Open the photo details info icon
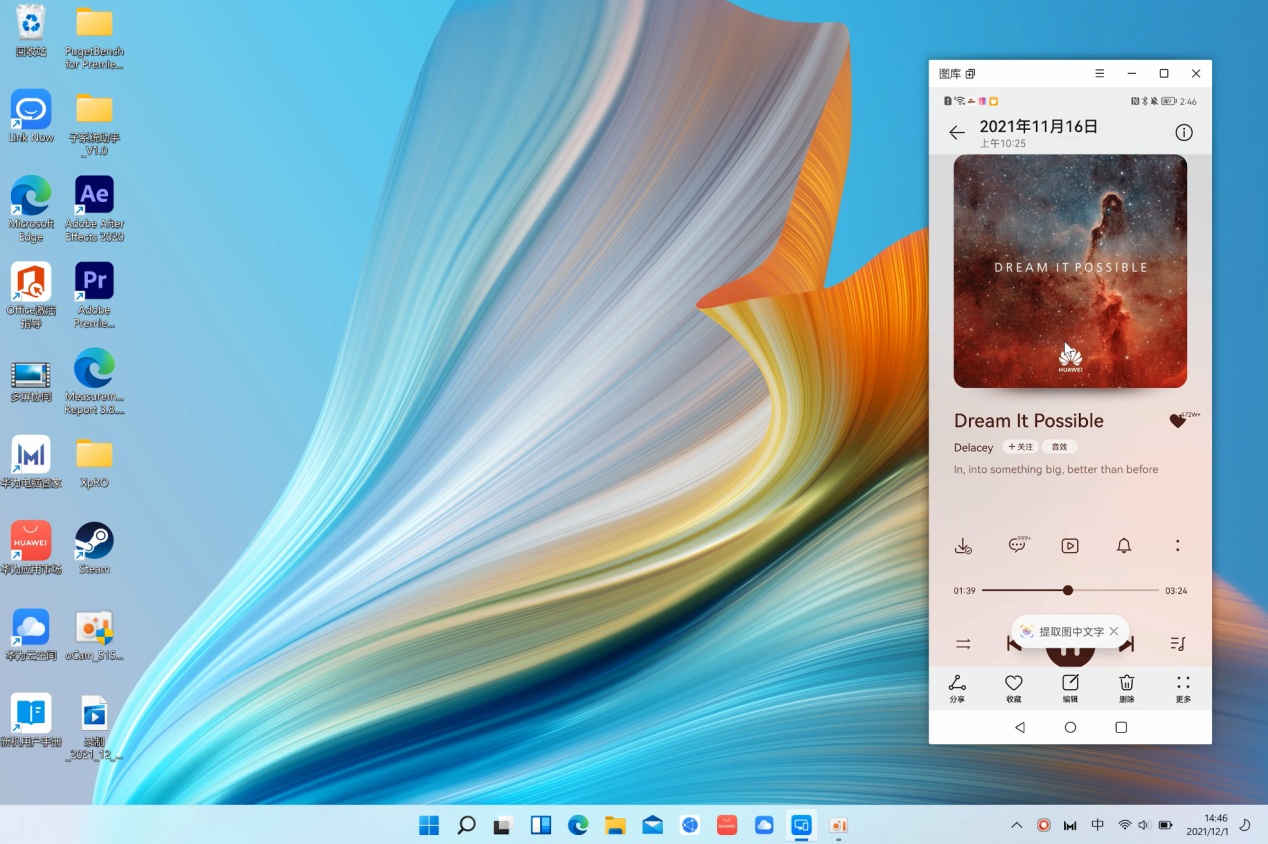This screenshot has width=1268, height=844. click(1184, 133)
